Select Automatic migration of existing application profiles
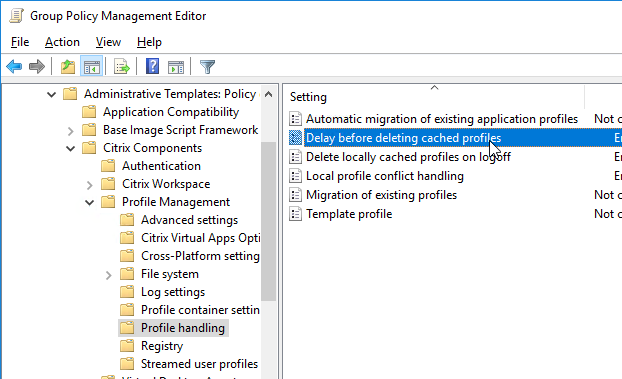Viewport: 622px width, 379px height. tap(442, 119)
